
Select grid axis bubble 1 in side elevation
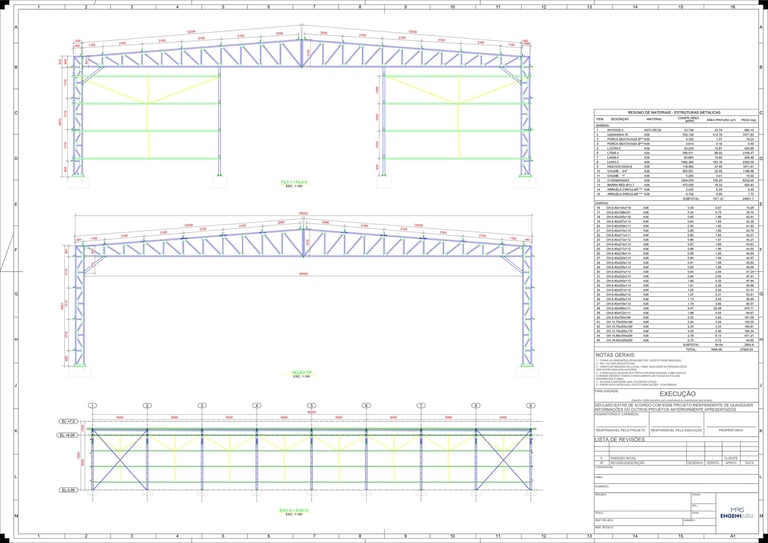(93, 405)
